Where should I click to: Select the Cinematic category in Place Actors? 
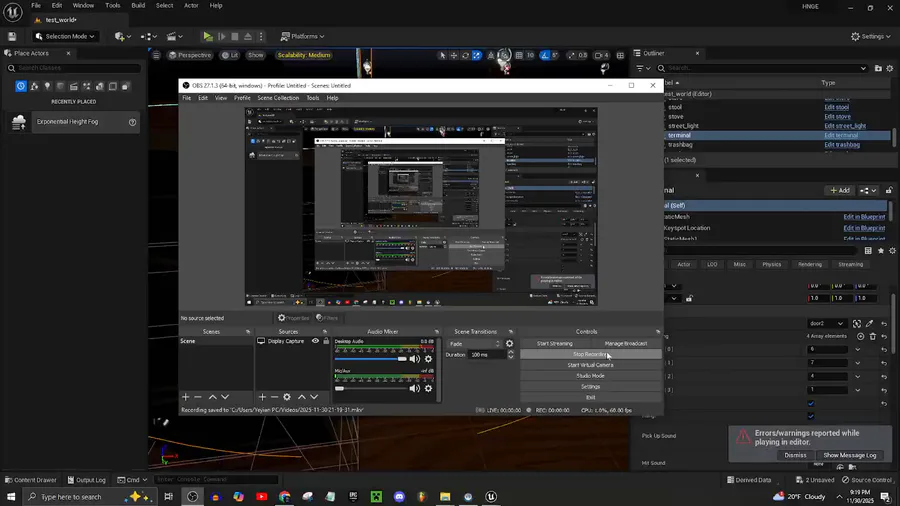(x=73, y=86)
